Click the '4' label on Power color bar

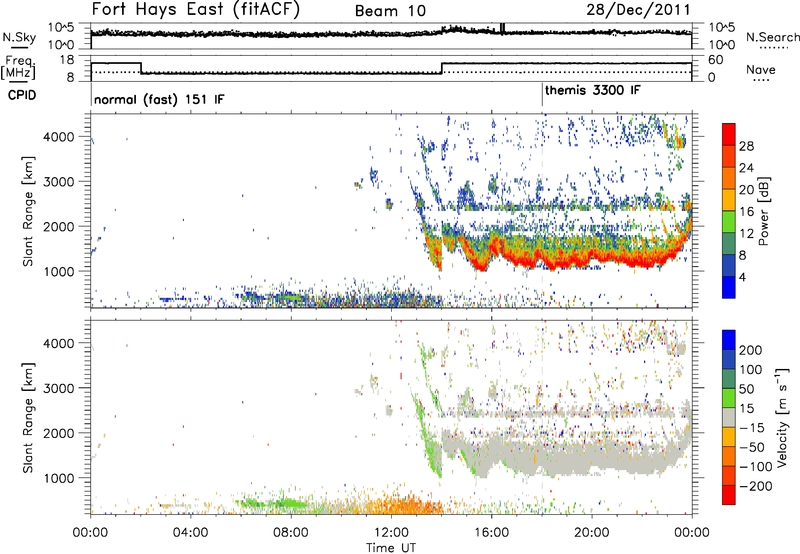coord(743,277)
